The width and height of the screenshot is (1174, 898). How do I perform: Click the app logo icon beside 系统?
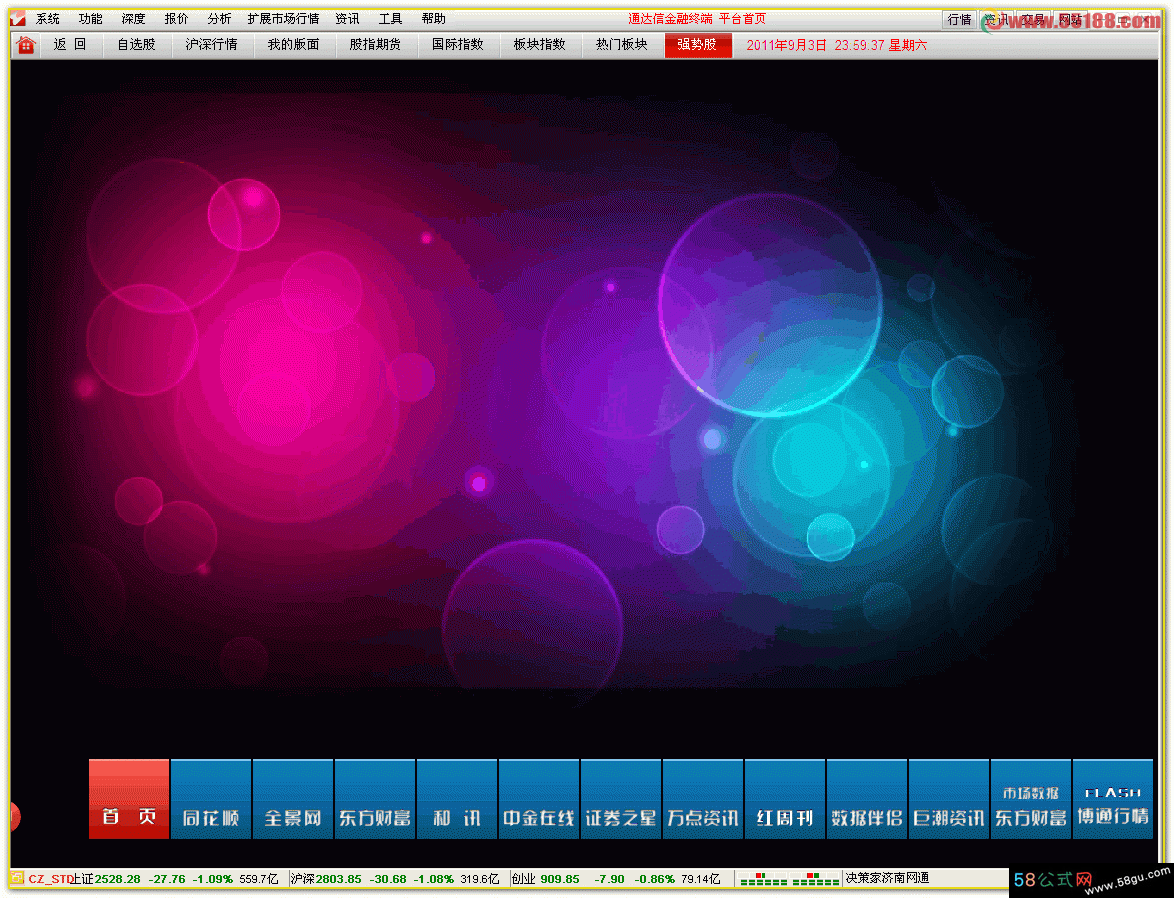click(17, 19)
